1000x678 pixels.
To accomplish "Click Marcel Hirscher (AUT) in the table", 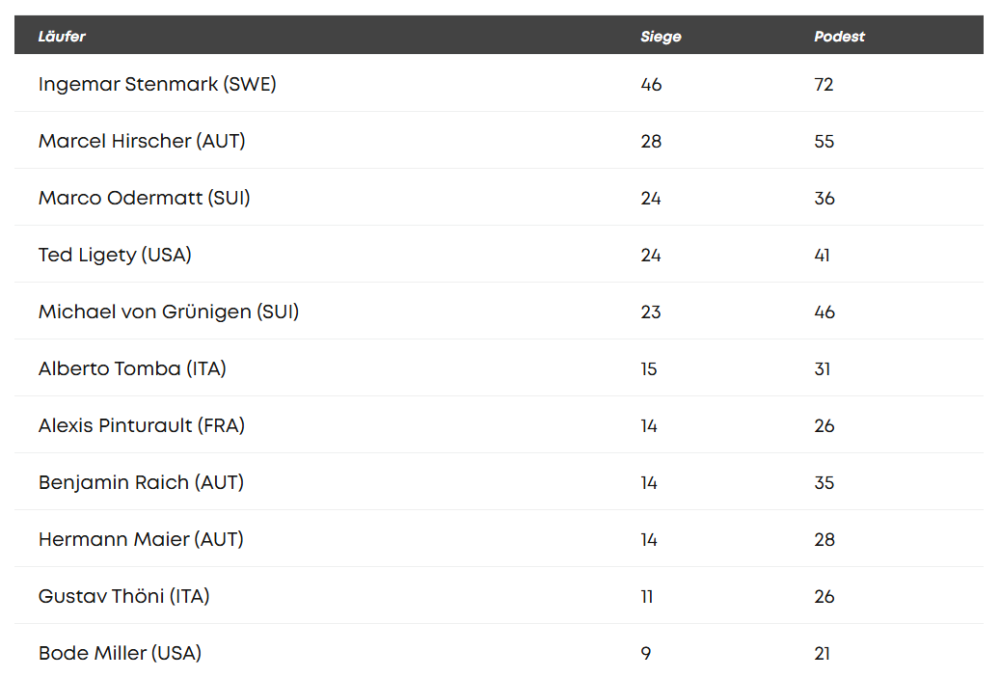I will (x=142, y=141).
